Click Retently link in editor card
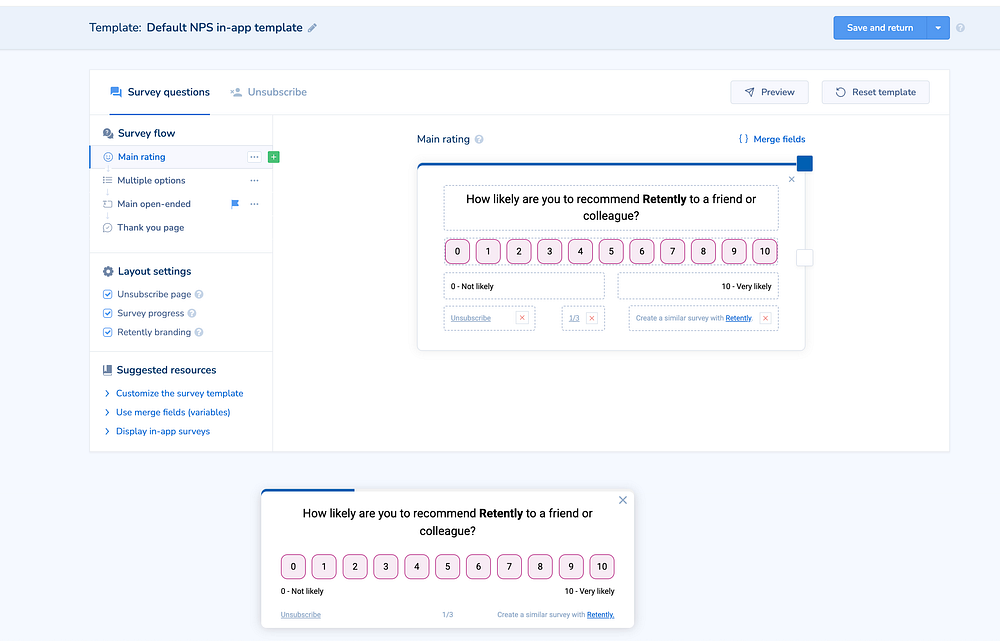Screen dimensions: 1000x641 pyautogui.click(x=739, y=318)
